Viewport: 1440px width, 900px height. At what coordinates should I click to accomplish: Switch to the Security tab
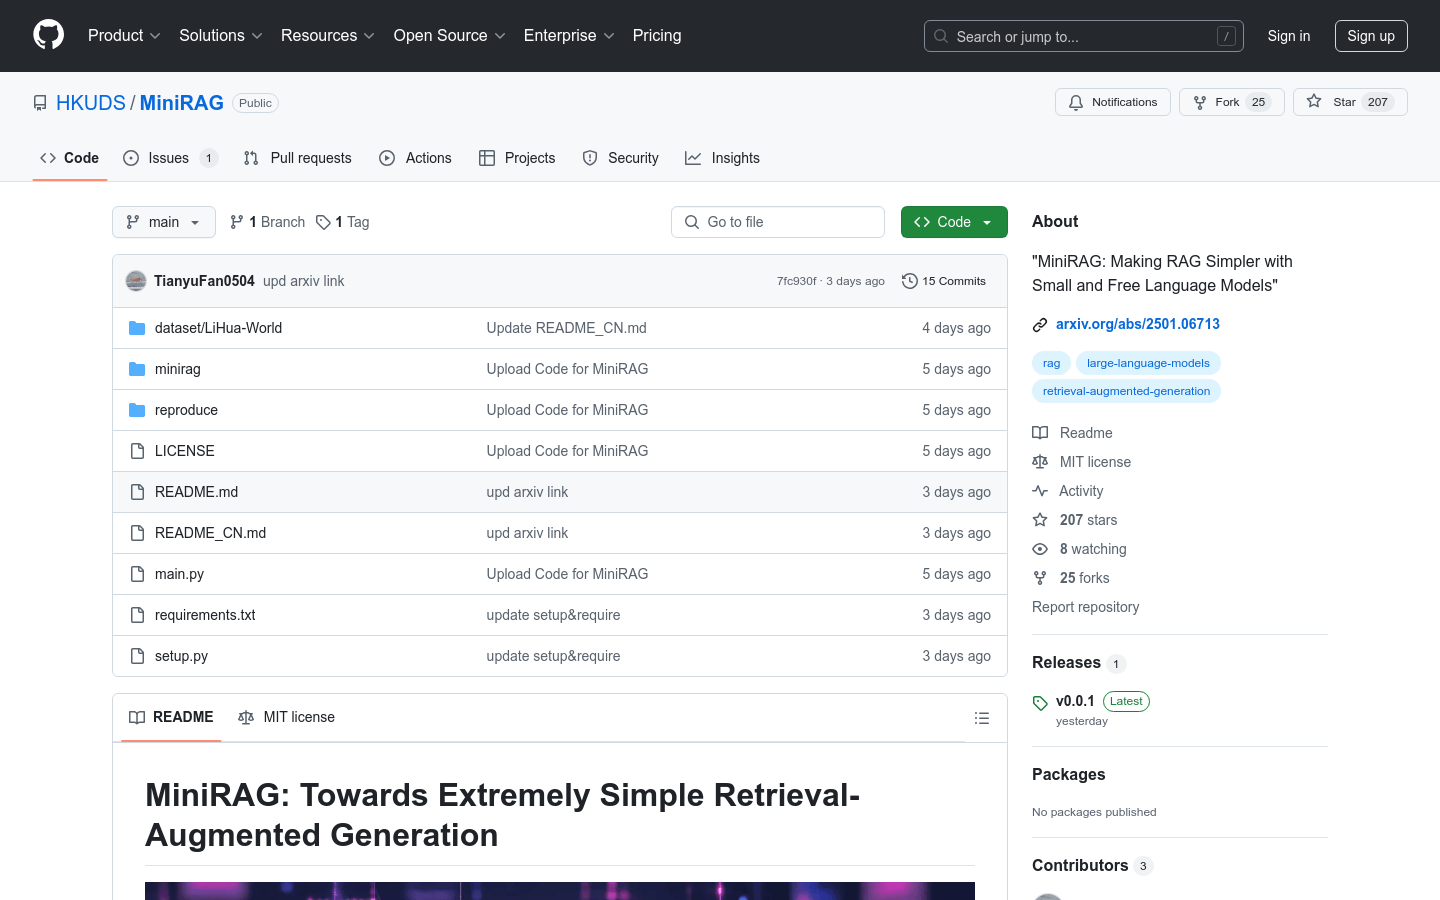pyautogui.click(x=621, y=158)
